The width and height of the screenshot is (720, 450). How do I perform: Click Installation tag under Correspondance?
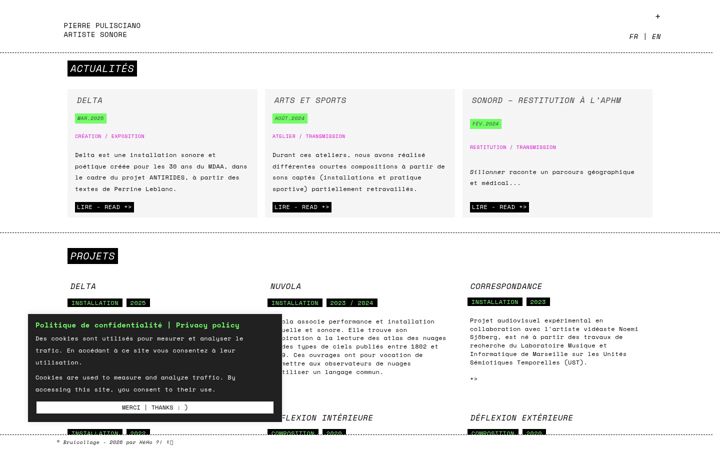click(495, 302)
